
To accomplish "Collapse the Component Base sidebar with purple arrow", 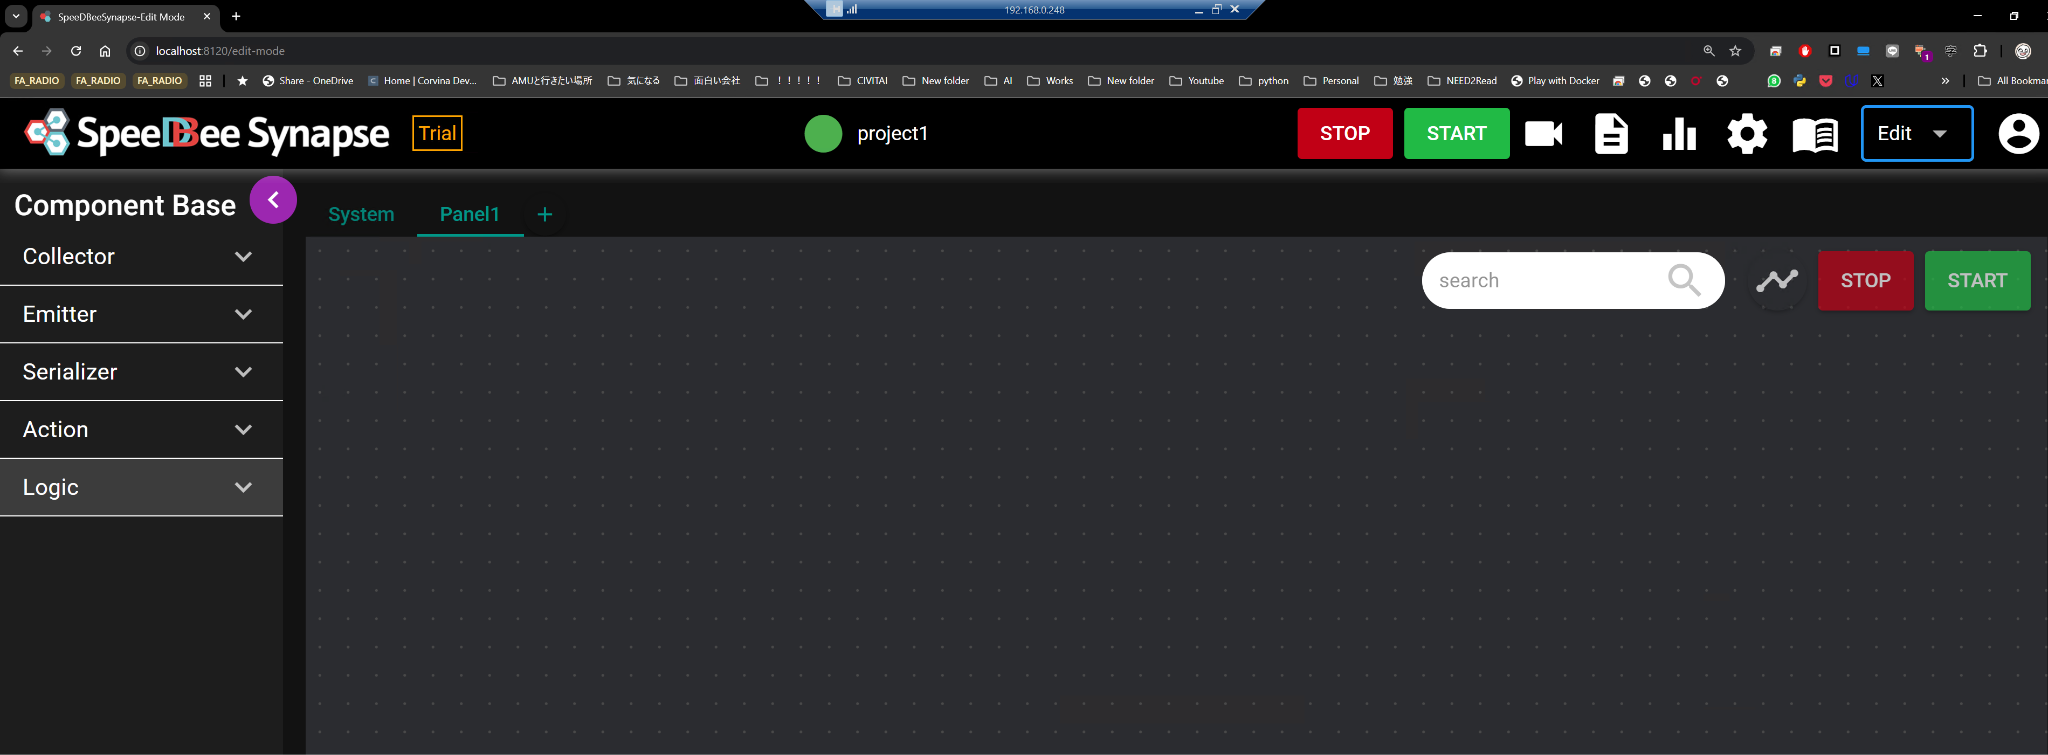I will point(273,200).
